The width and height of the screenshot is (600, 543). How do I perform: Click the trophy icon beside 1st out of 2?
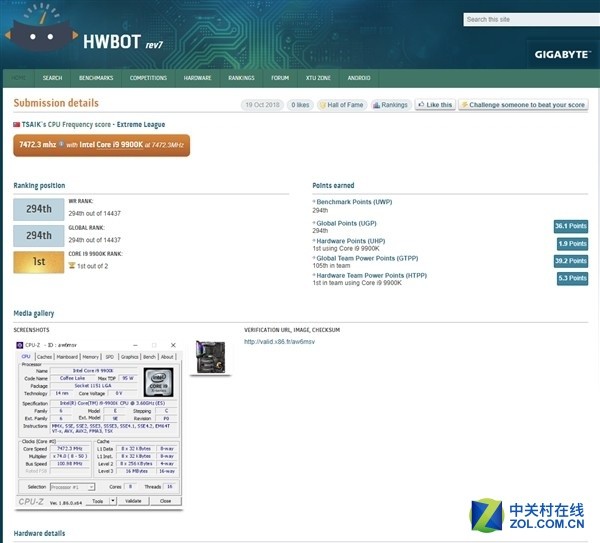[72, 266]
